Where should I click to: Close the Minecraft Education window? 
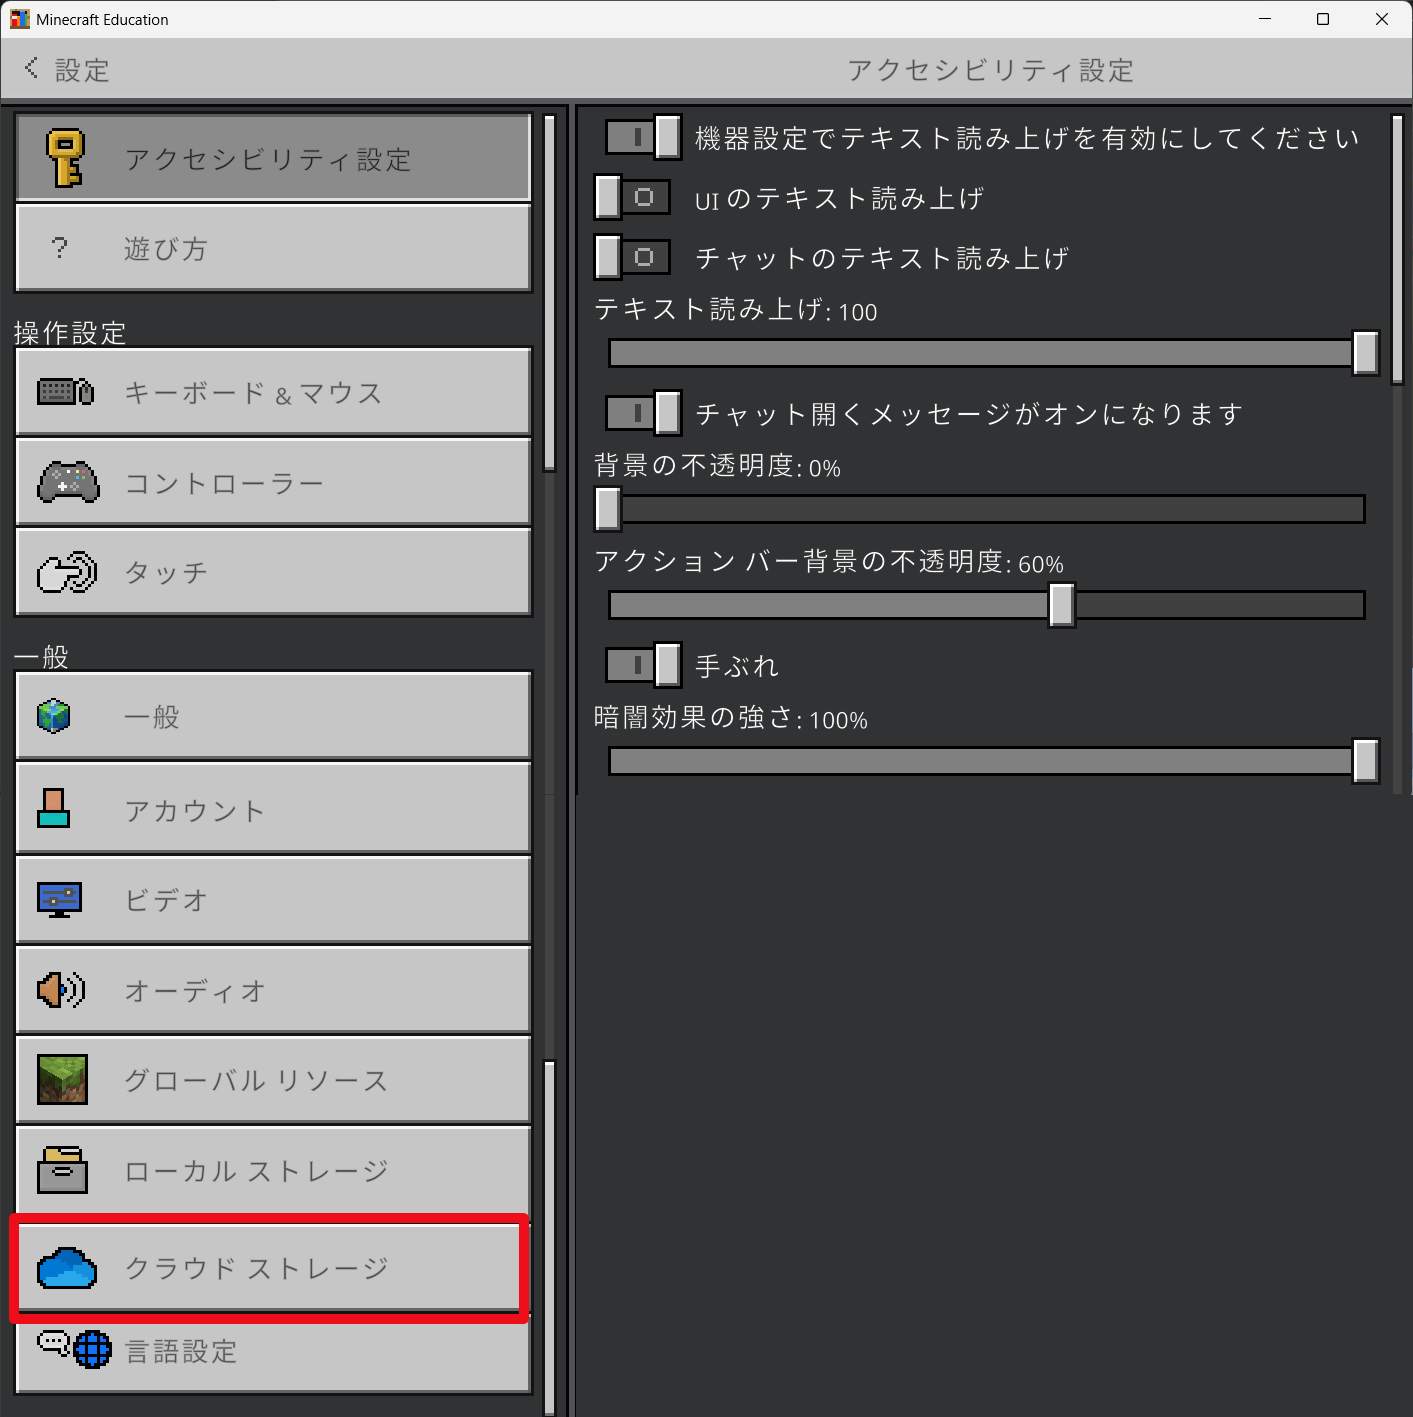pyautogui.click(x=1382, y=19)
